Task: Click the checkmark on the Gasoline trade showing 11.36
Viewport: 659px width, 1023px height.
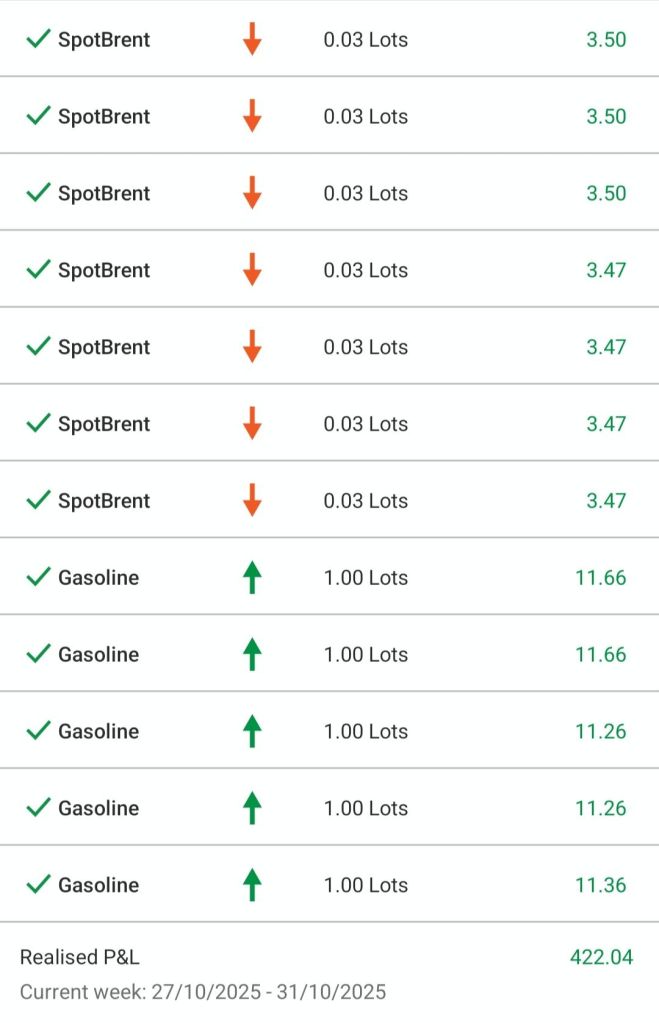Action: (x=38, y=884)
